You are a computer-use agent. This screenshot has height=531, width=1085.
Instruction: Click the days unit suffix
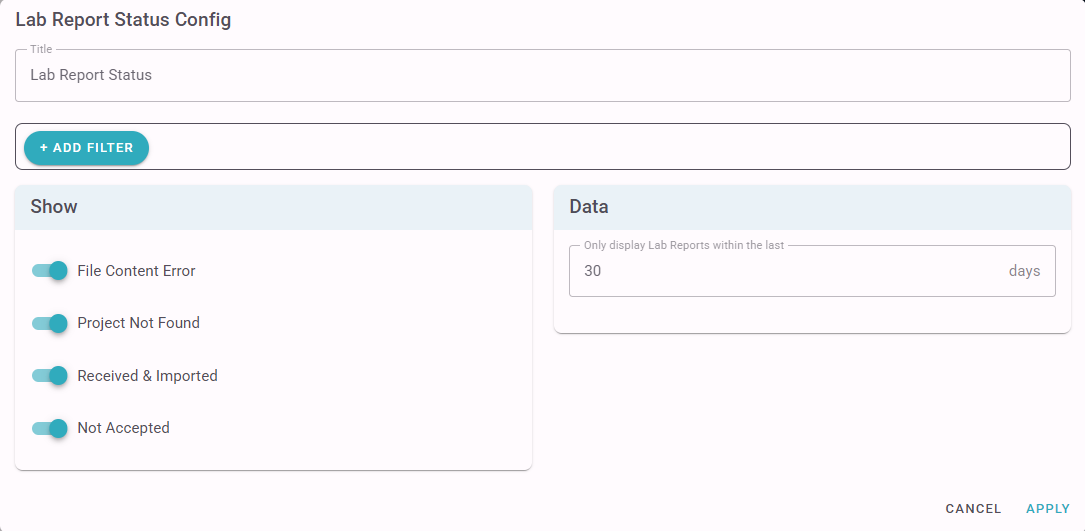[x=1024, y=271]
